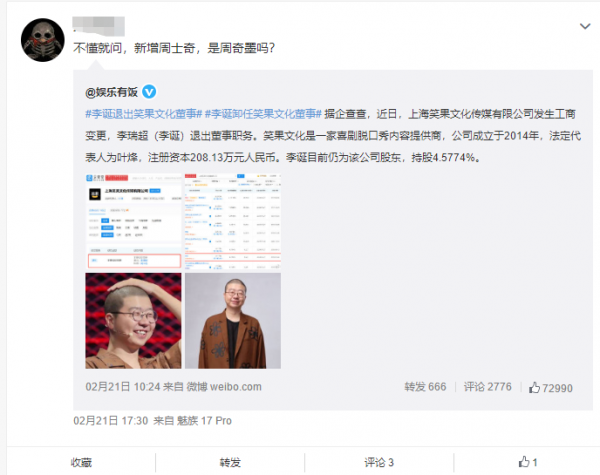Open hashtag #李诞退出笑果文化董事#

coord(143,114)
